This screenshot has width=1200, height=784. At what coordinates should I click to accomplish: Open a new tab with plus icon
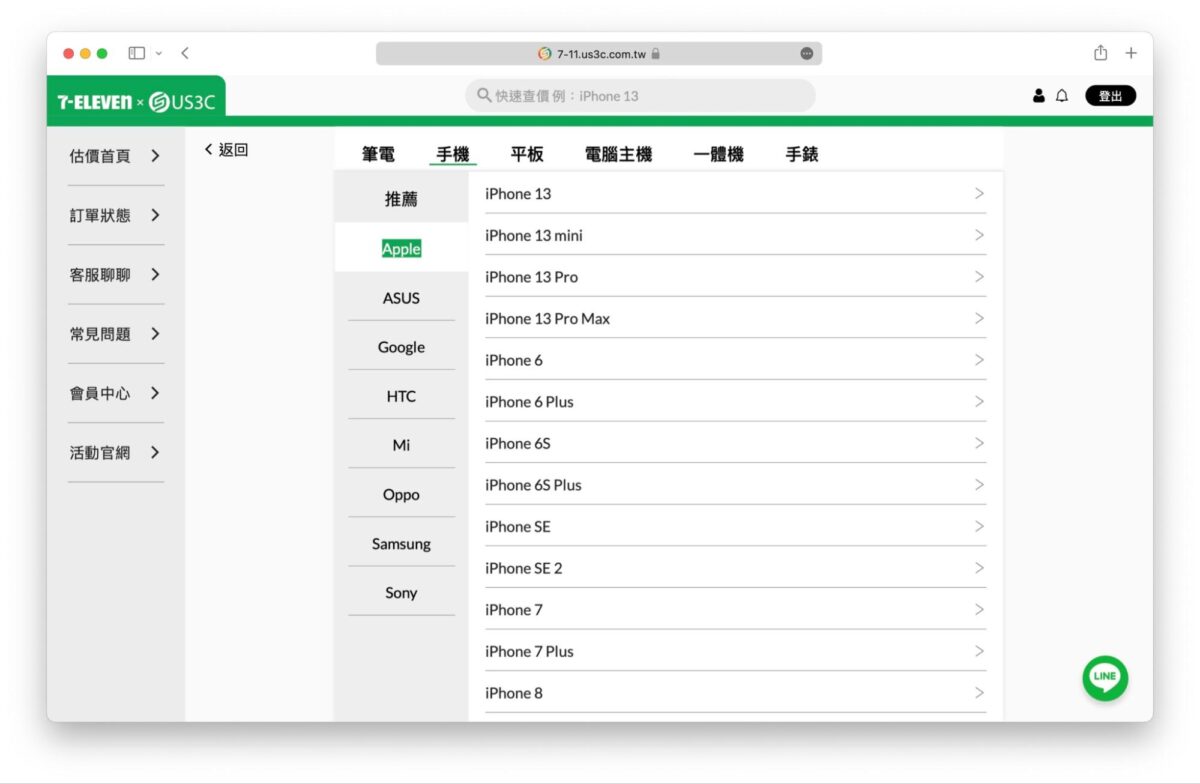click(1131, 53)
